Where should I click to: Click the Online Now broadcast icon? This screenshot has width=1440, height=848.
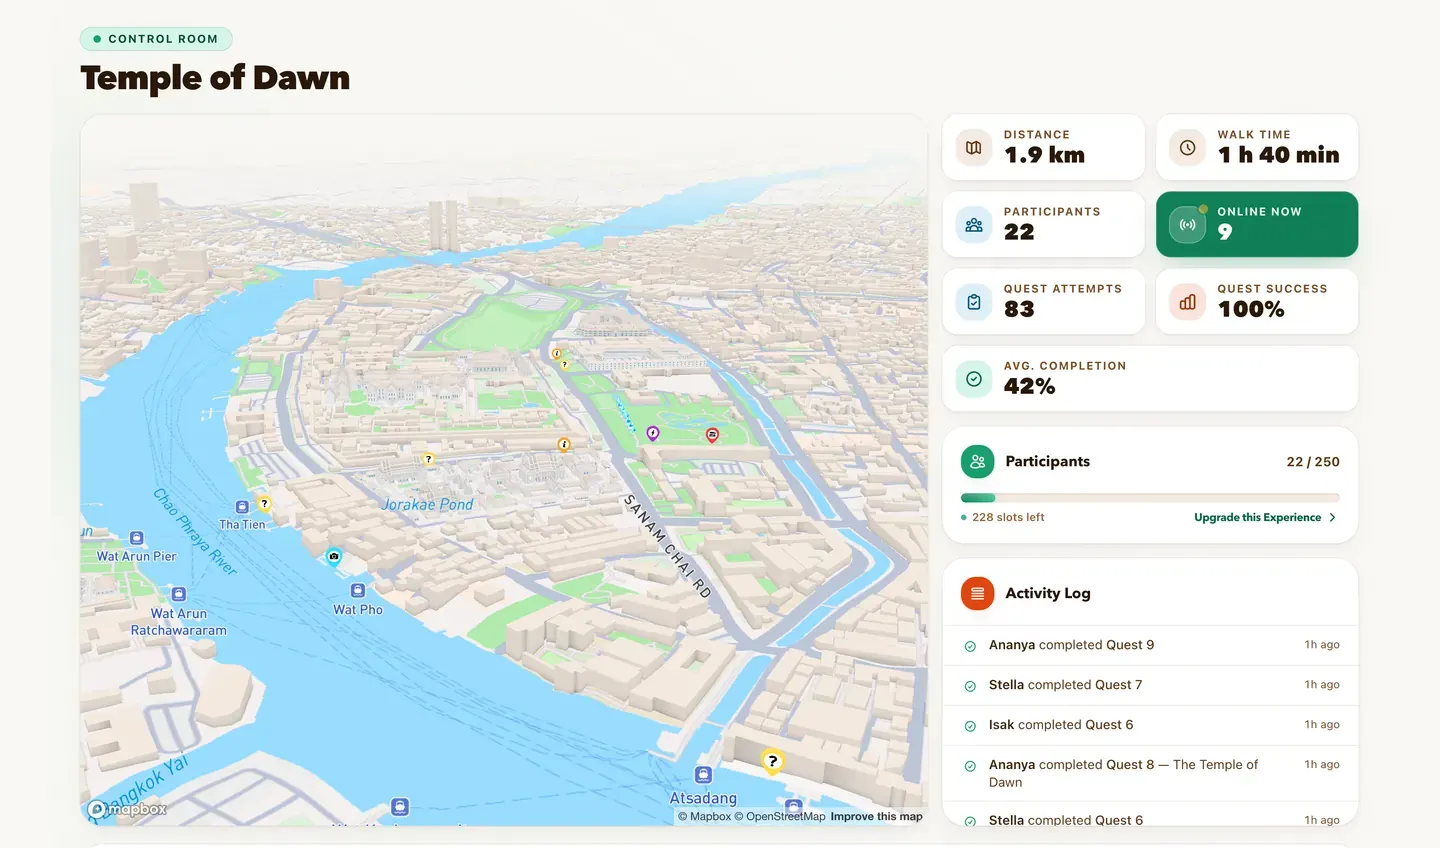coord(1187,225)
